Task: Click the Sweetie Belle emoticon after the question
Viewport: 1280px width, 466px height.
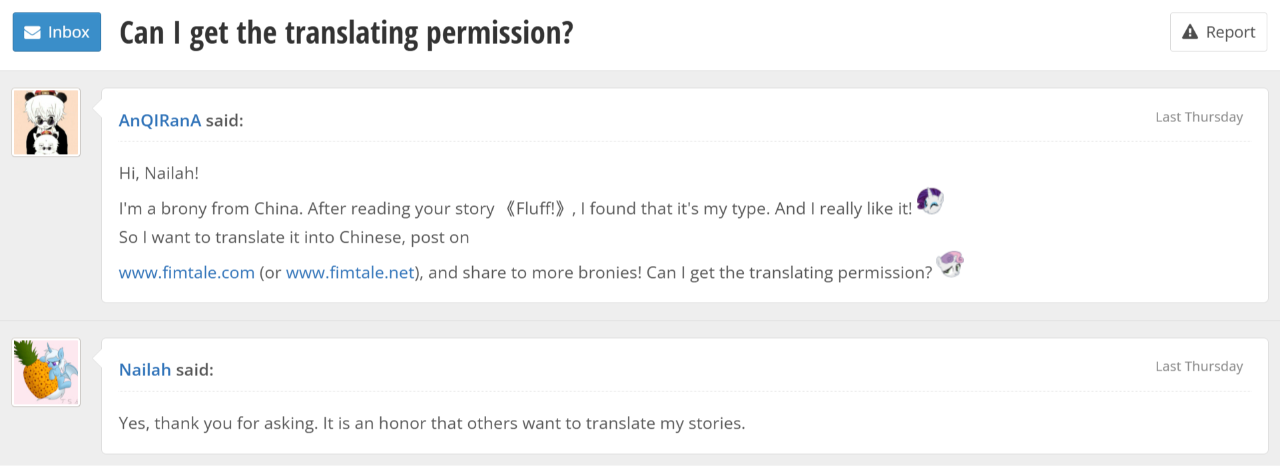Action: [x=950, y=264]
